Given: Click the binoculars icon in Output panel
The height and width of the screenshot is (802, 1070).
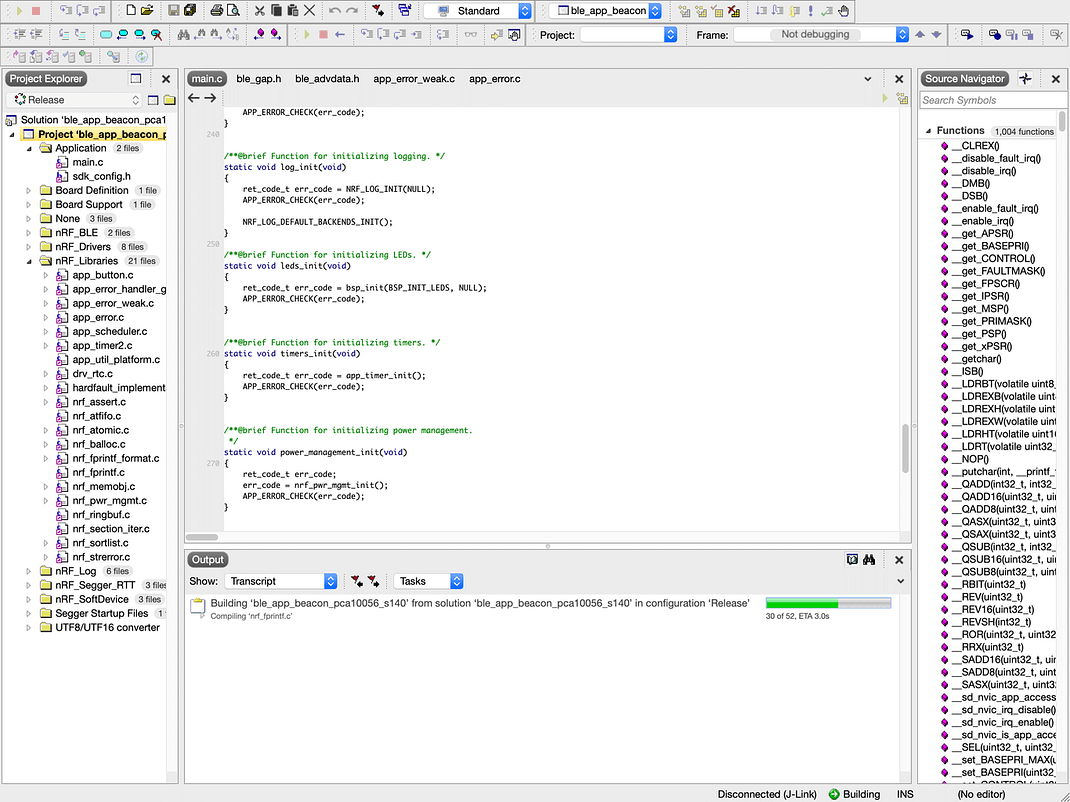Looking at the screenshot, I should click(869, 560).
